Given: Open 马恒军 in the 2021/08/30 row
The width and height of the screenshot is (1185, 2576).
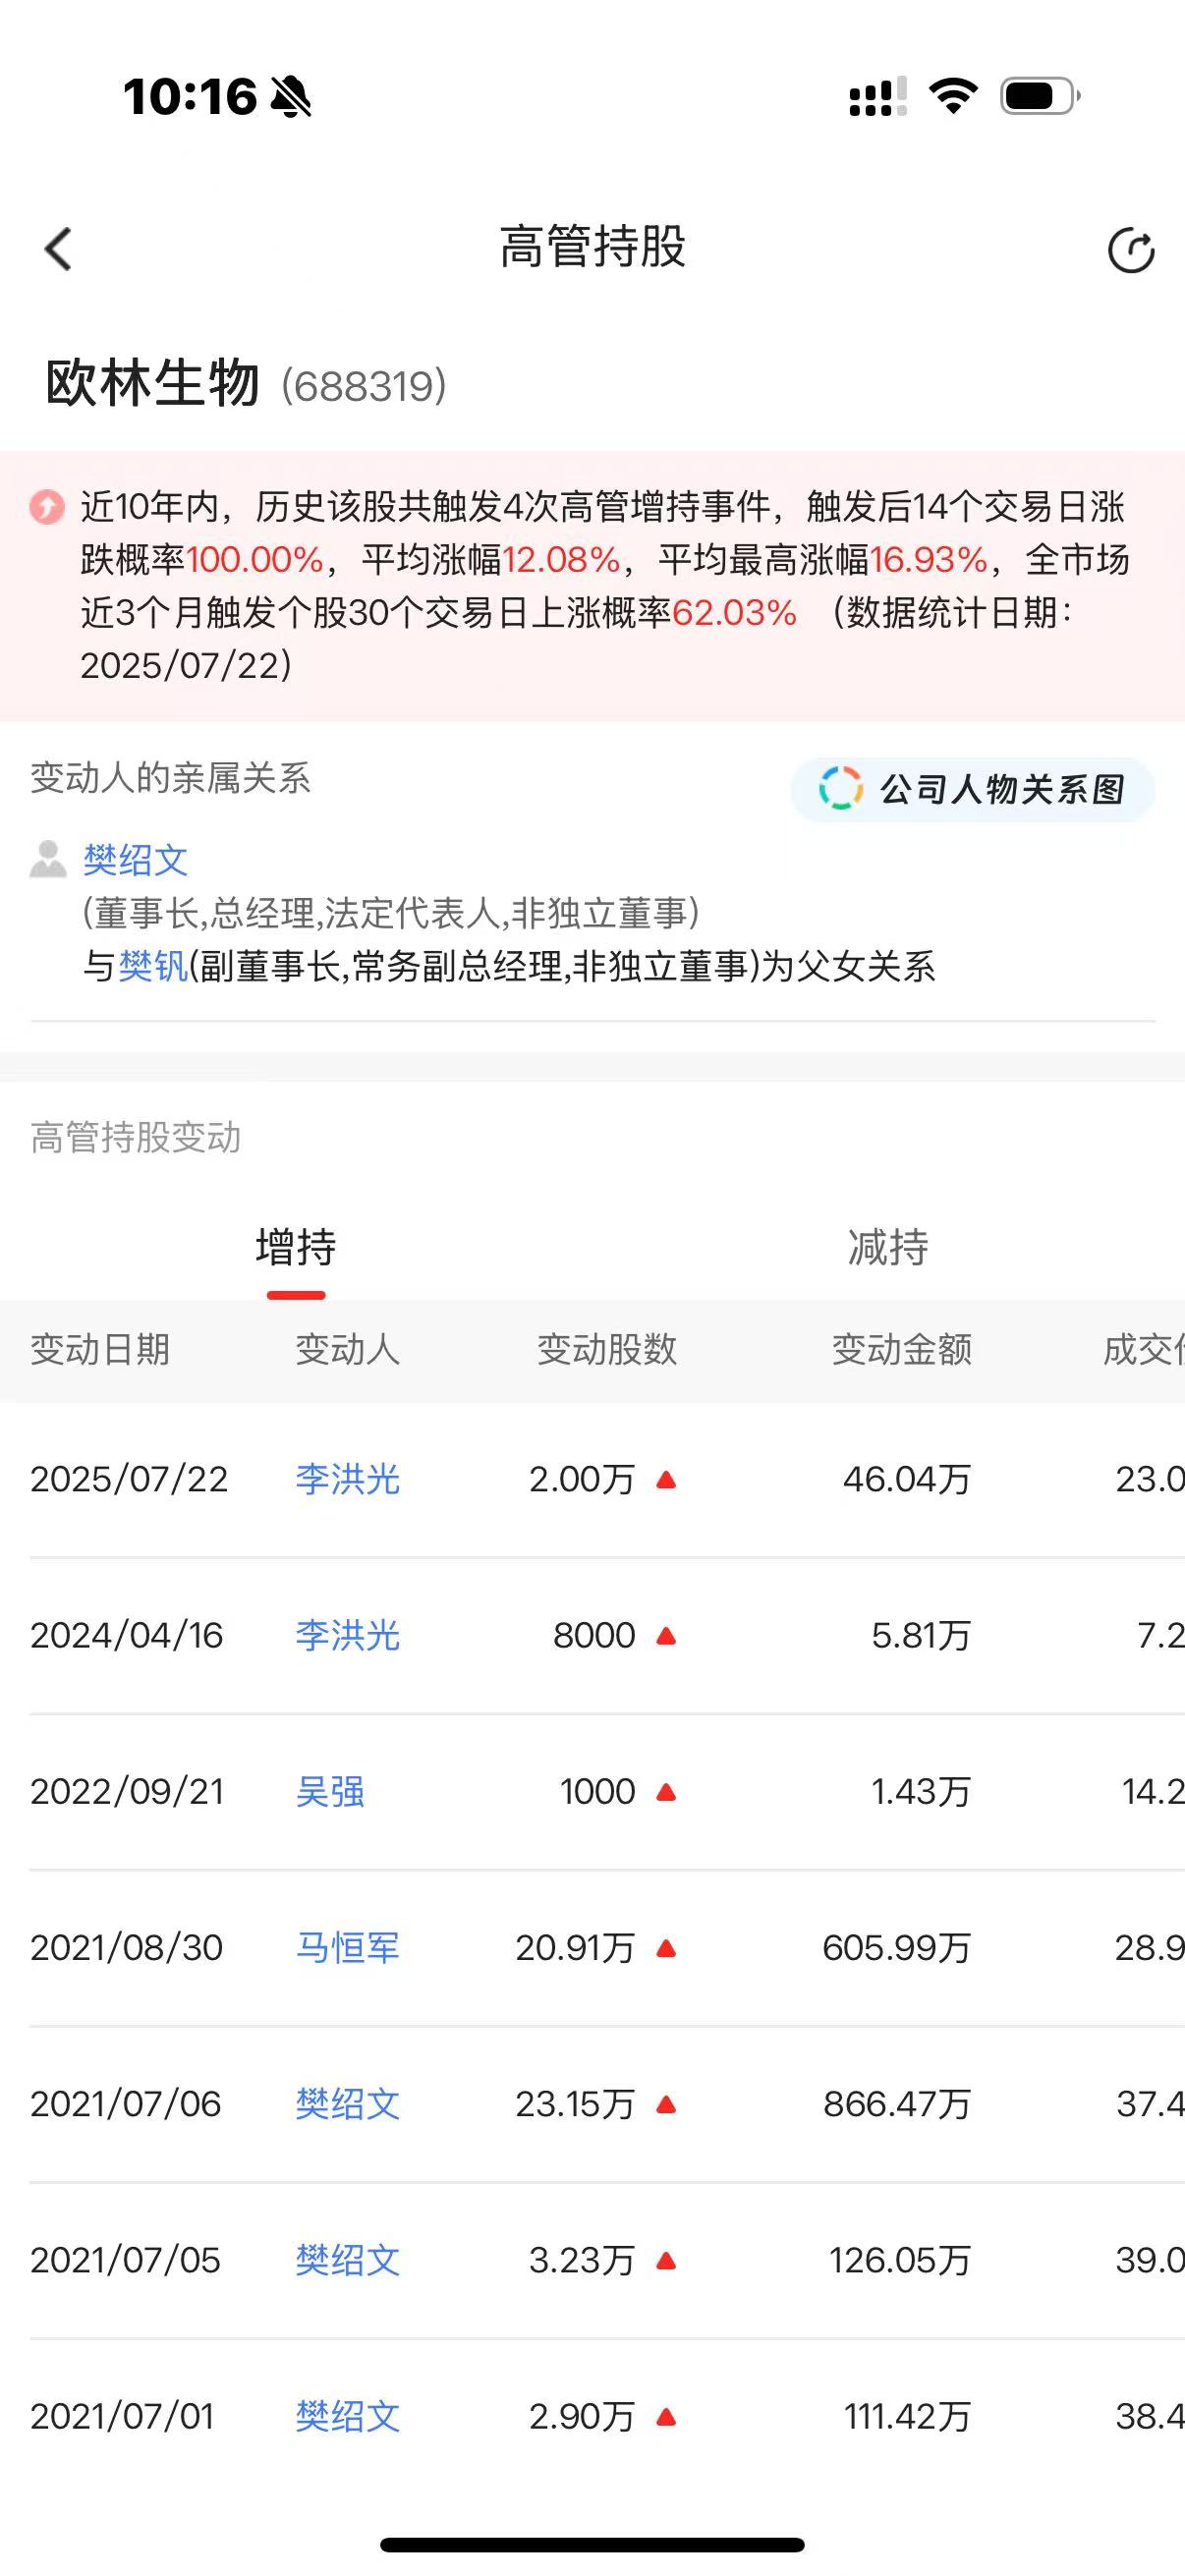Looking at the screenshot, I should (x=347, y=1947).
